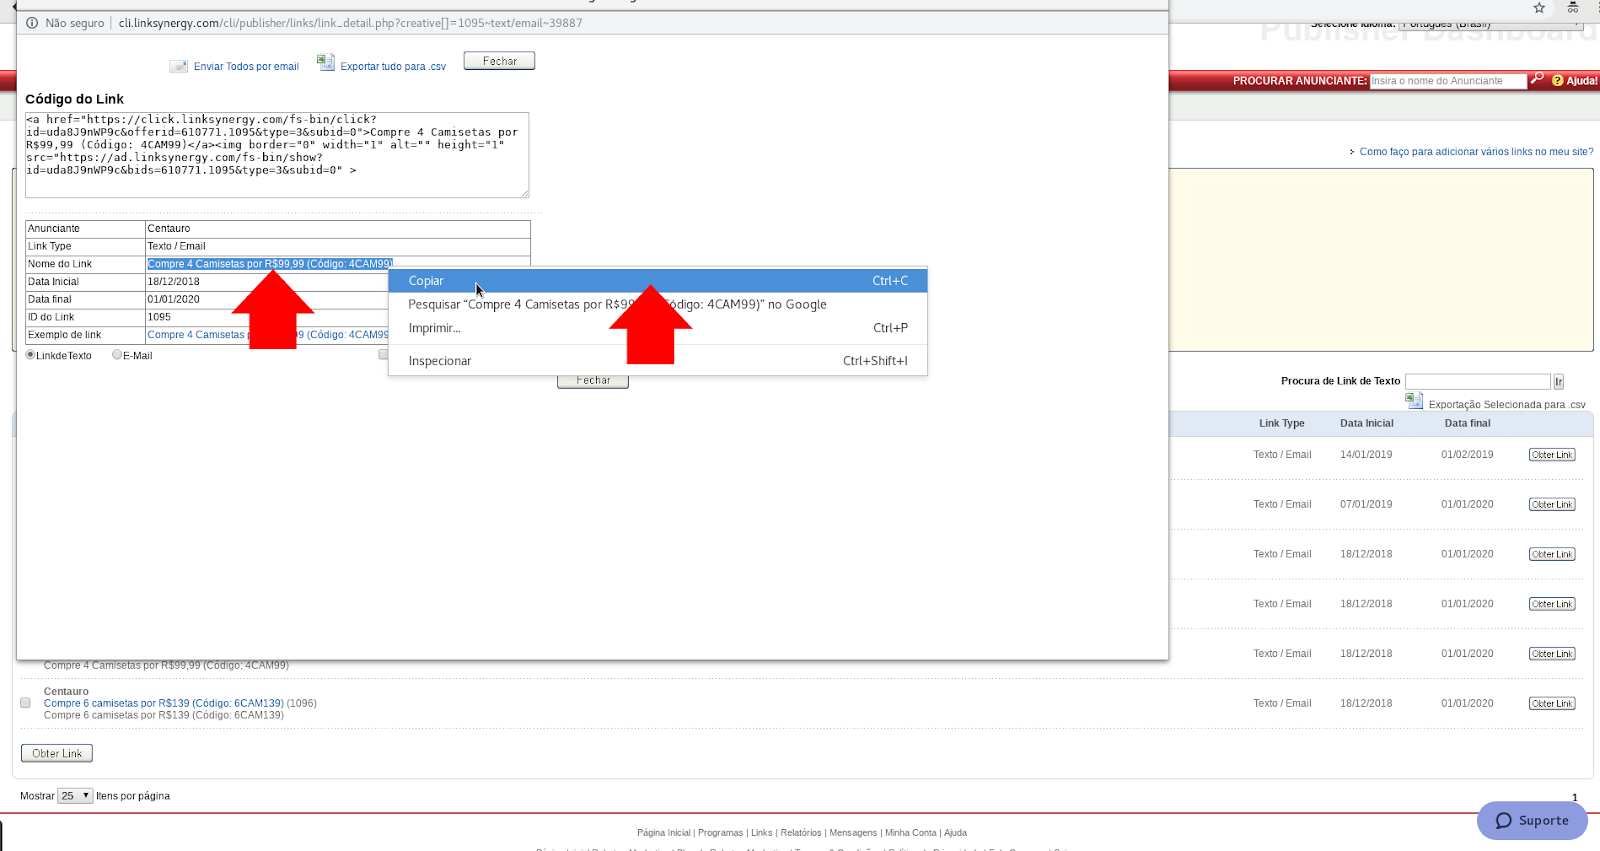
Task: Click the Data final value 01/01/2020 in the popup
Action: (174, 299)
